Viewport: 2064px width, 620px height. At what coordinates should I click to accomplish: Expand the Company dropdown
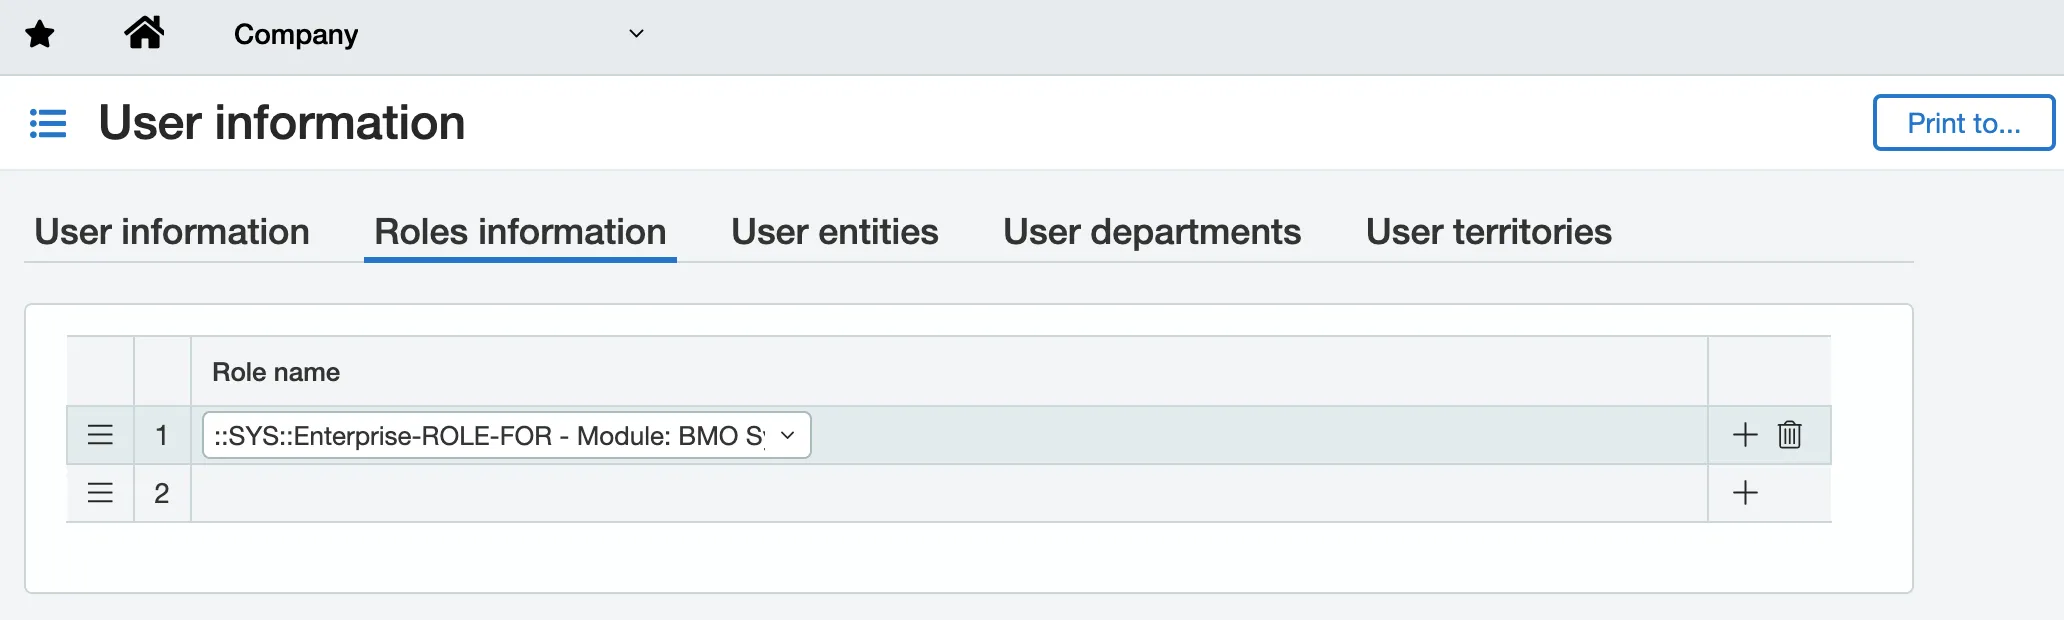click(x=438, y=35)
